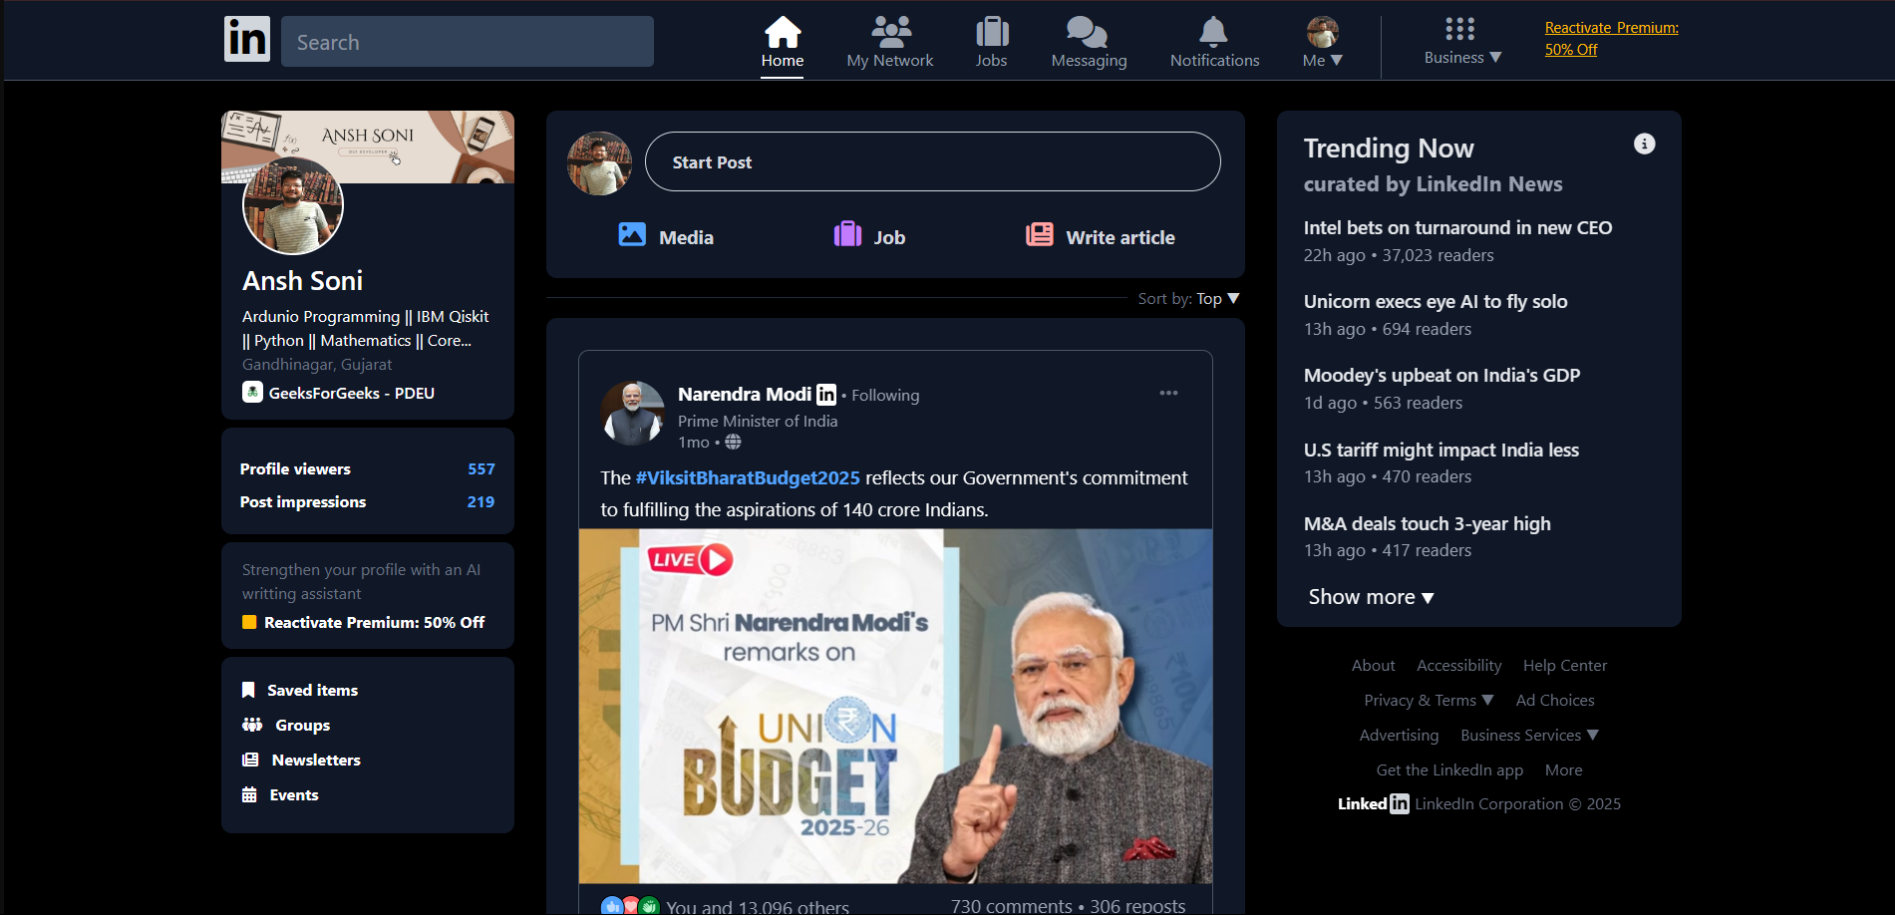Click Write article icon button
Image resolution: width=1895 pixels, height=915 pixels.
coord(1039,235)
